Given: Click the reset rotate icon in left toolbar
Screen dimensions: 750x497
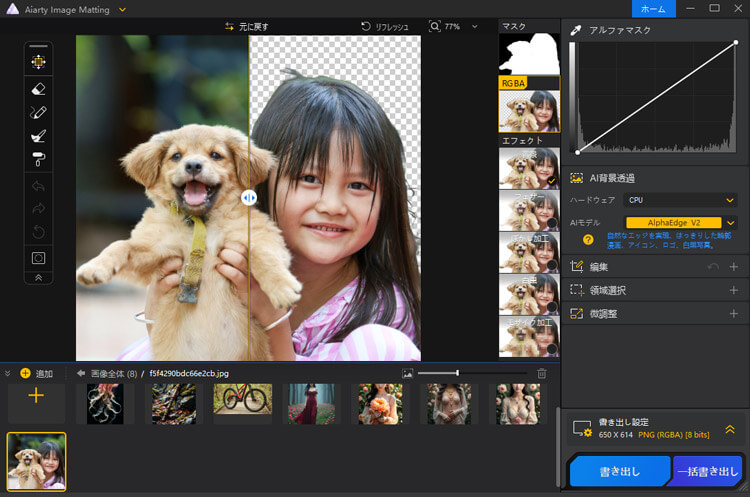Looking at the screenshot, I should point(38,232).
